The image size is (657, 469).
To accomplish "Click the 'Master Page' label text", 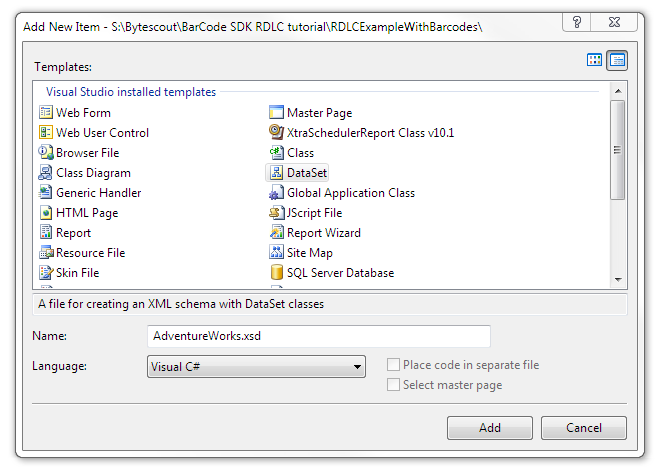I will [319, 113].
